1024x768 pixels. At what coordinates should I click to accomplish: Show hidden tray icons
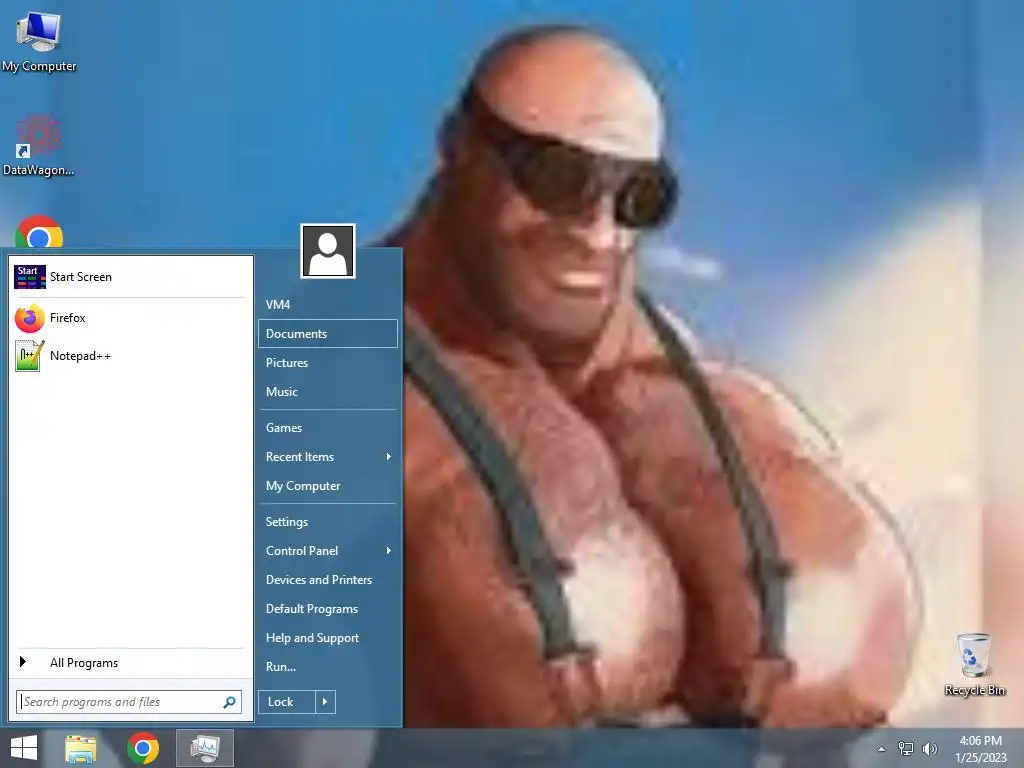881,749
